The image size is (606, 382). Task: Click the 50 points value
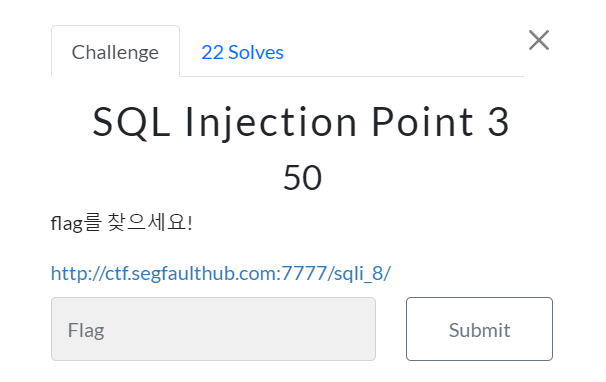click(302, 178)
